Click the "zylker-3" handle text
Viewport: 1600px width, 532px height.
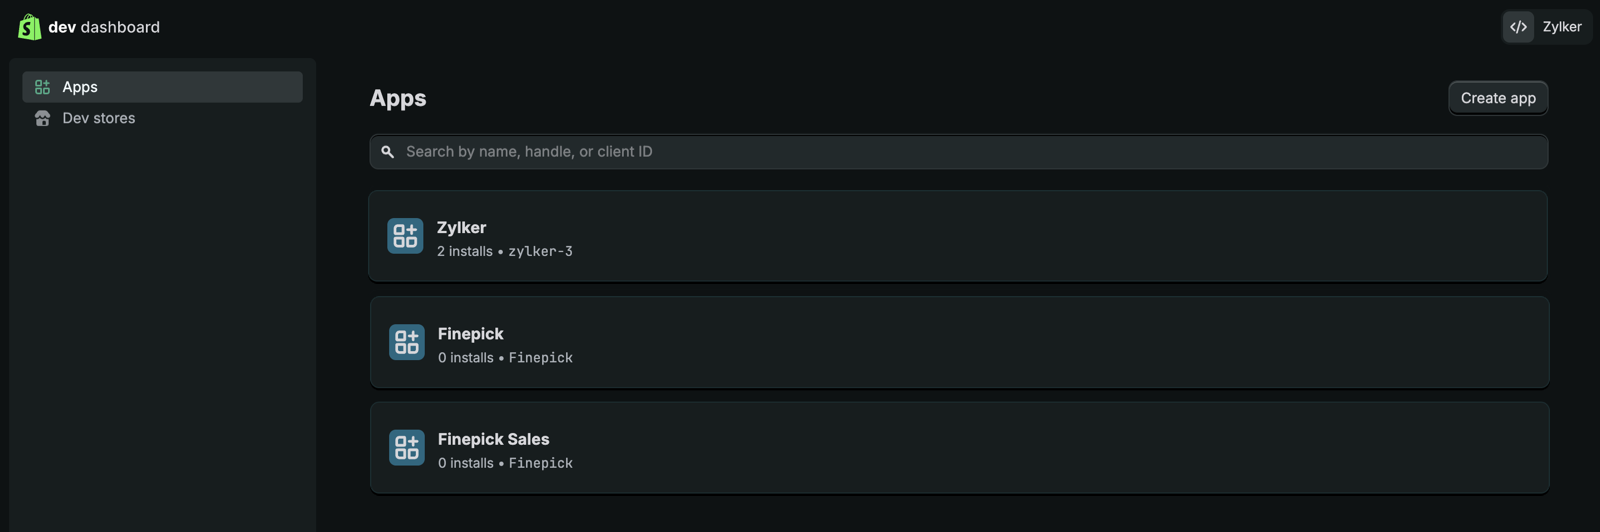[540, 252]
